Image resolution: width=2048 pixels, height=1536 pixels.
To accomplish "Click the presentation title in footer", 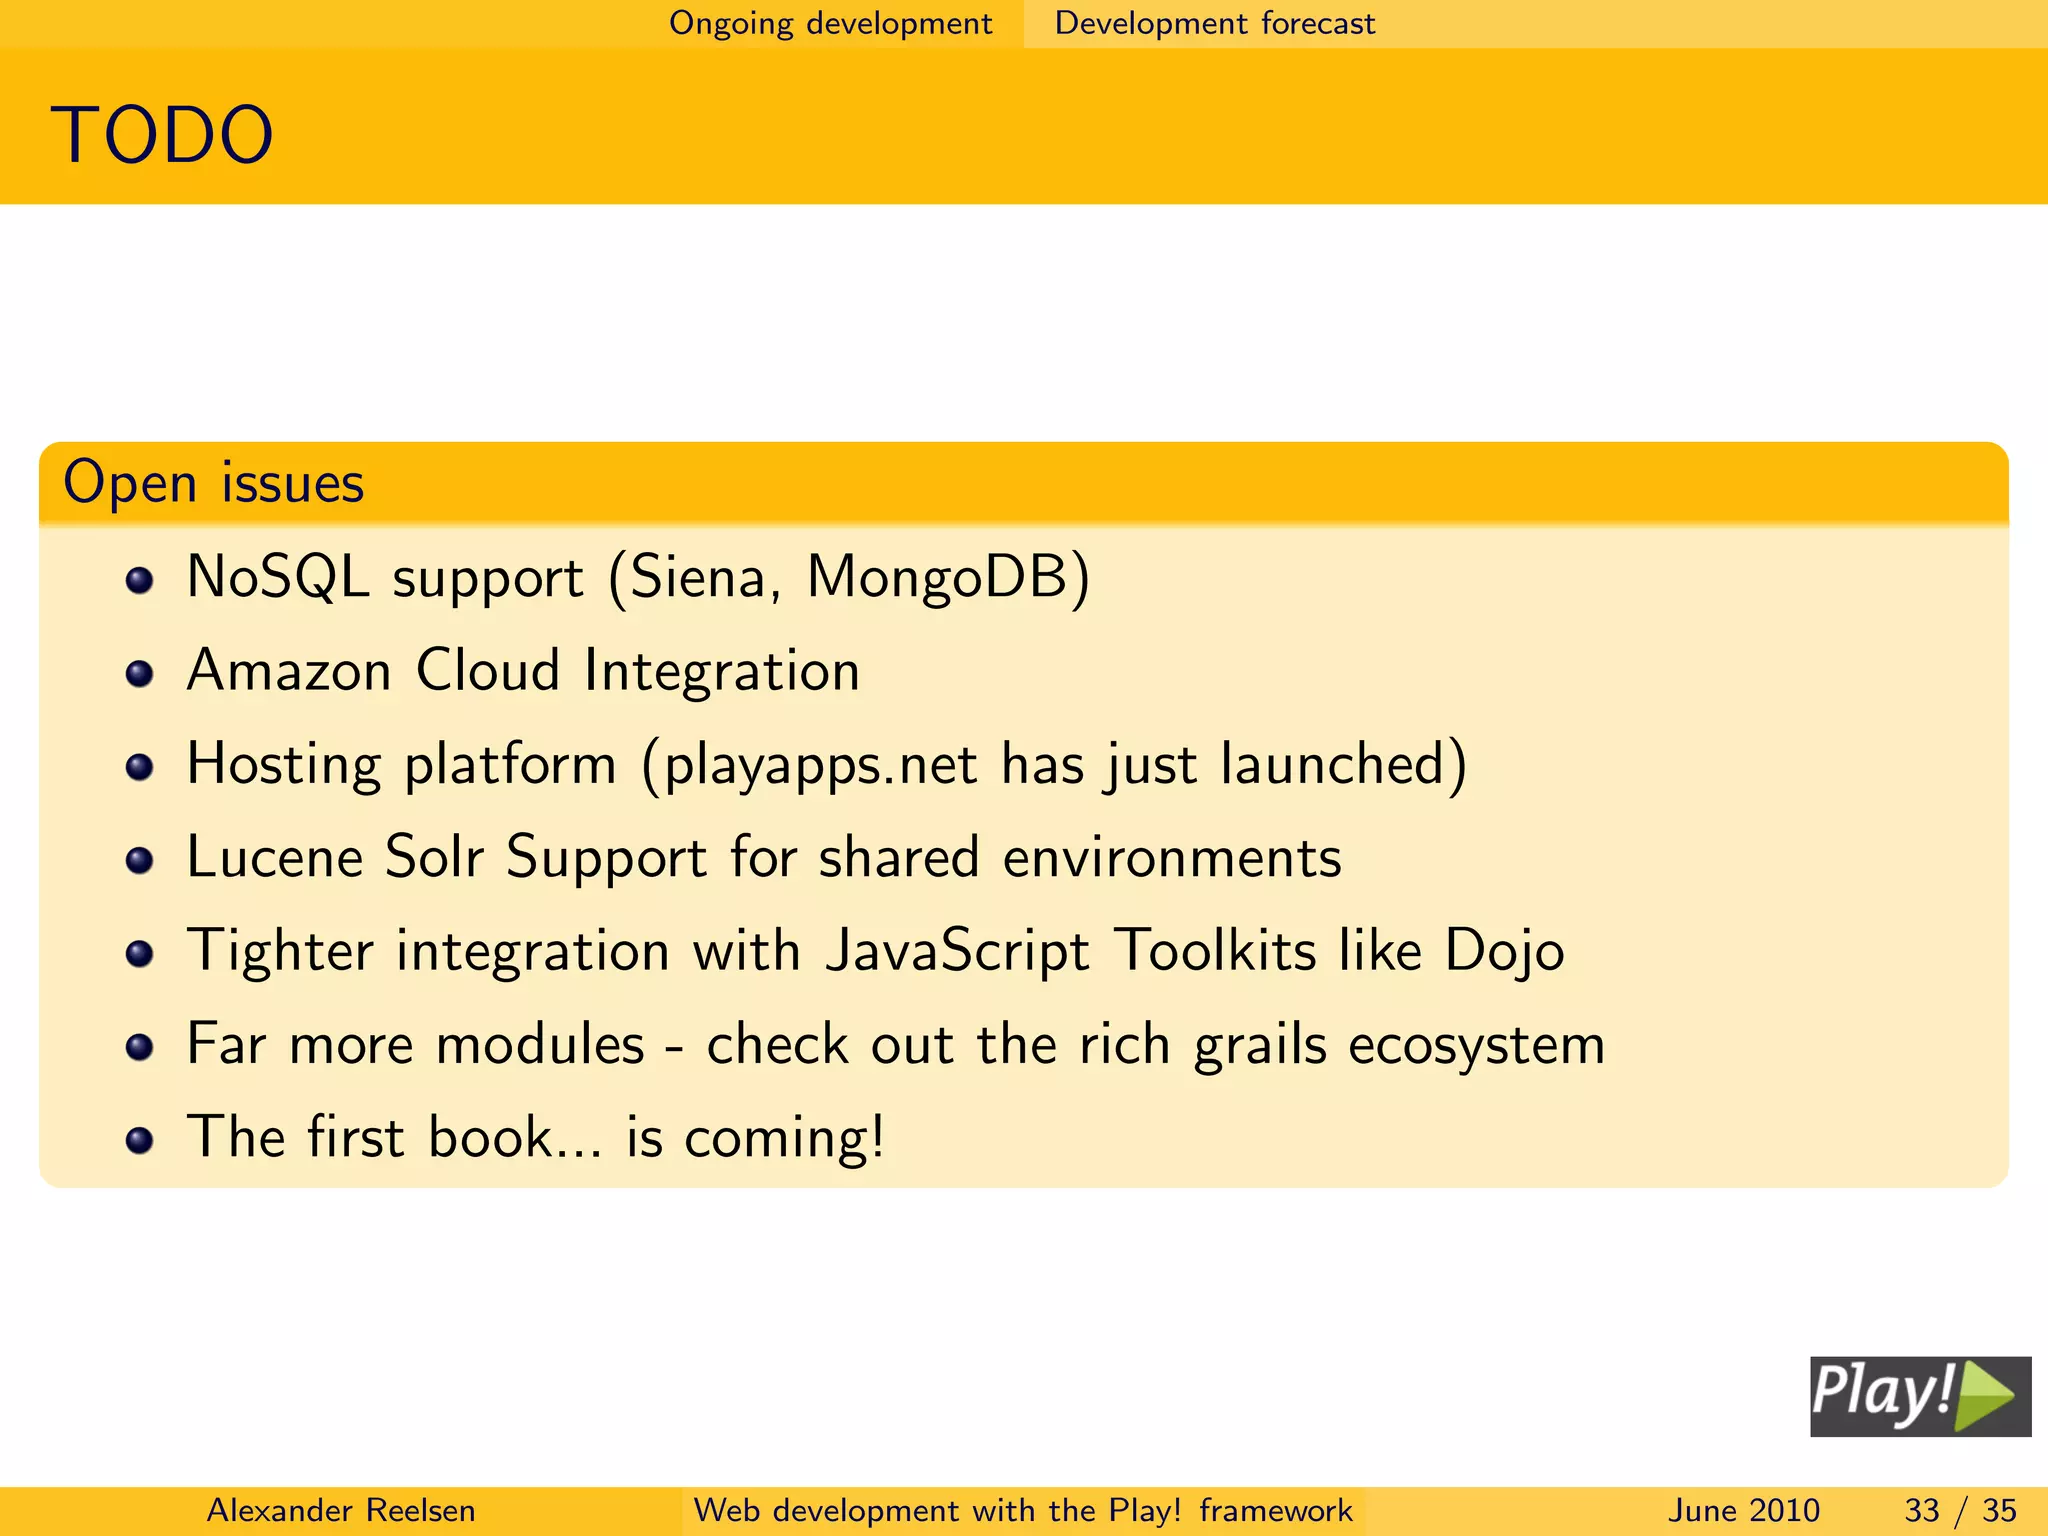I will [x=1023, y=1510].
